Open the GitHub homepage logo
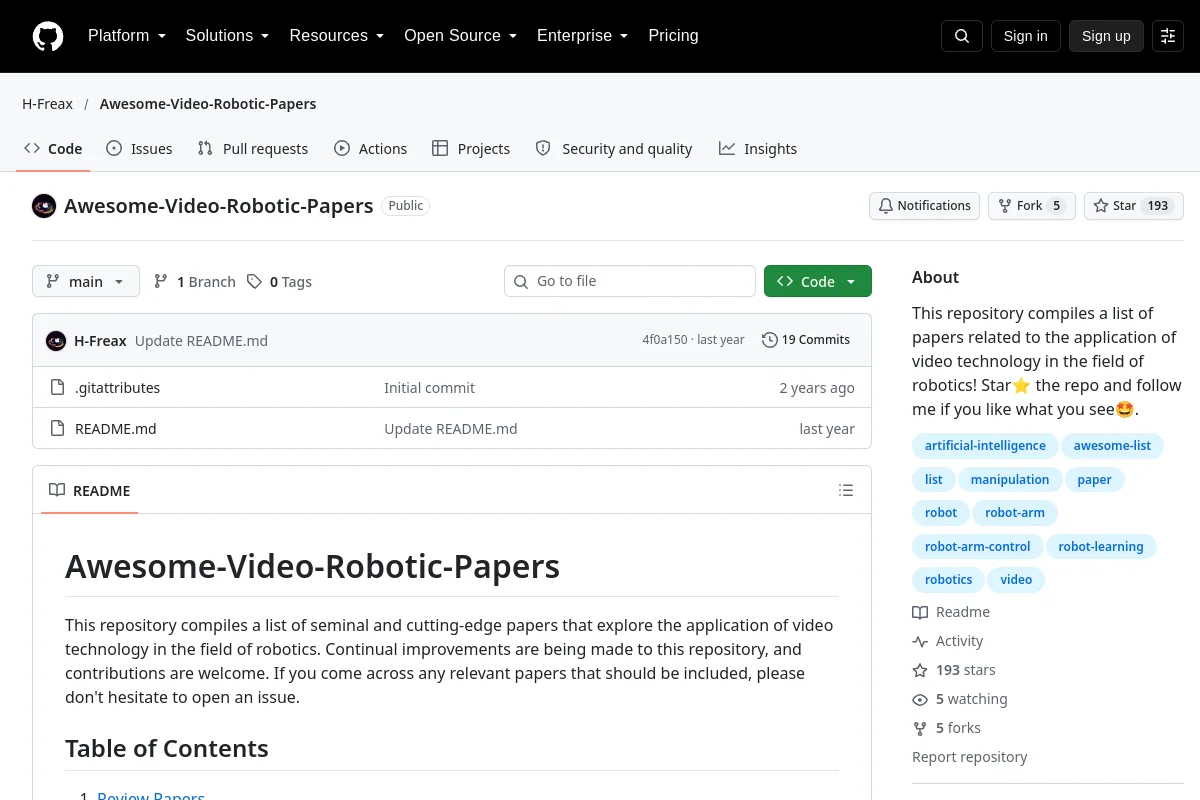Image resolution: width=1200 pixels, height=800 pixels. [48, 36]
